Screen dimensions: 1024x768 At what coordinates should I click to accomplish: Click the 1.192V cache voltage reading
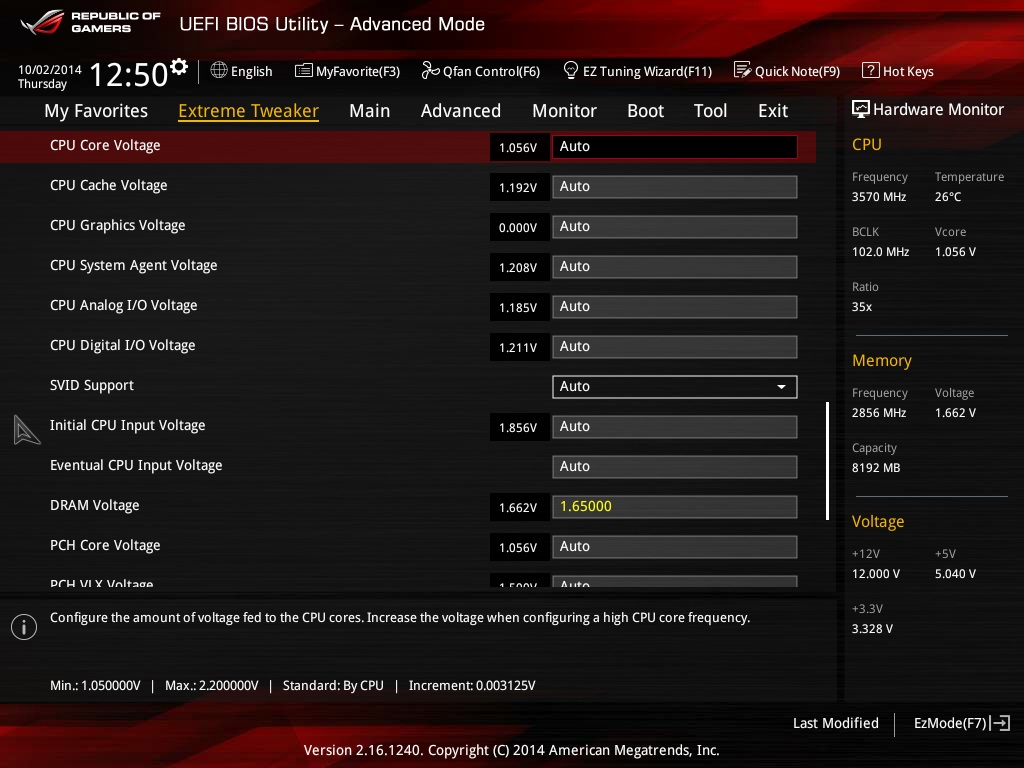coord(518,187)
